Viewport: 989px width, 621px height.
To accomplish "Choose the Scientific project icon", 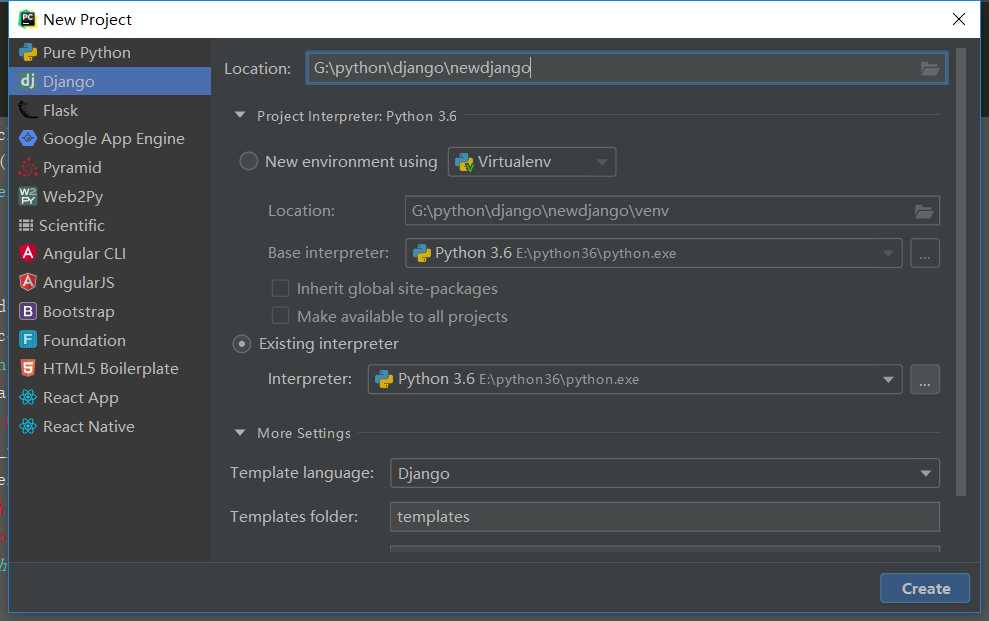I will pyautogui.click(x=26, y=225).
